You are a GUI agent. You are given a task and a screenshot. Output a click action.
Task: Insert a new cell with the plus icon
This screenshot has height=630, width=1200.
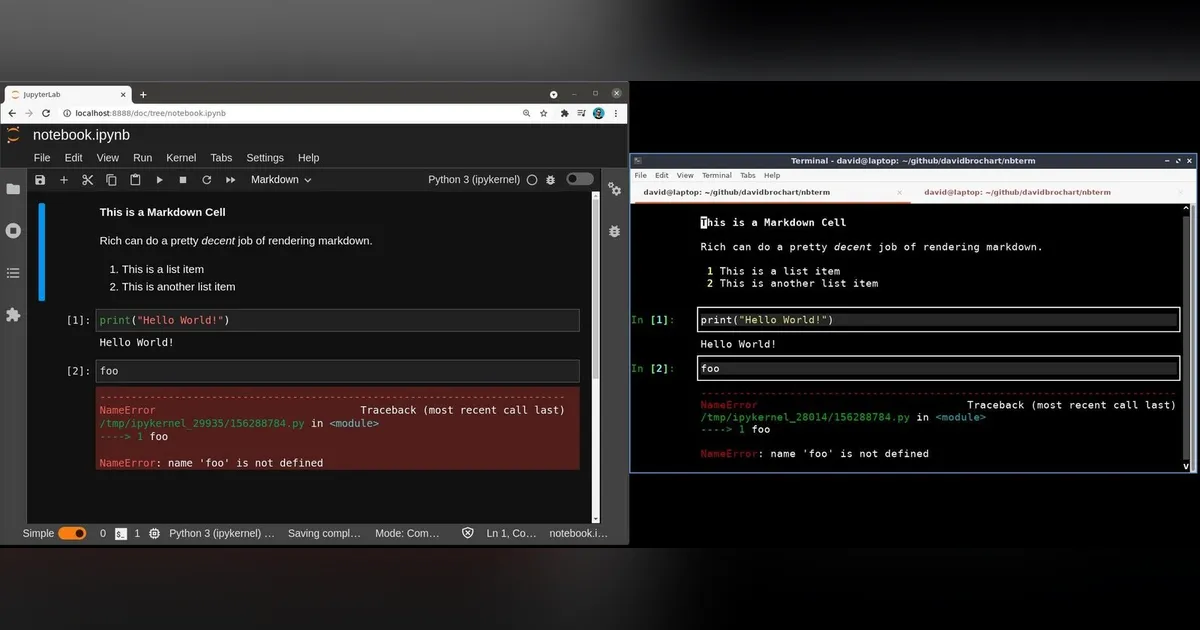tap(64, 180)
